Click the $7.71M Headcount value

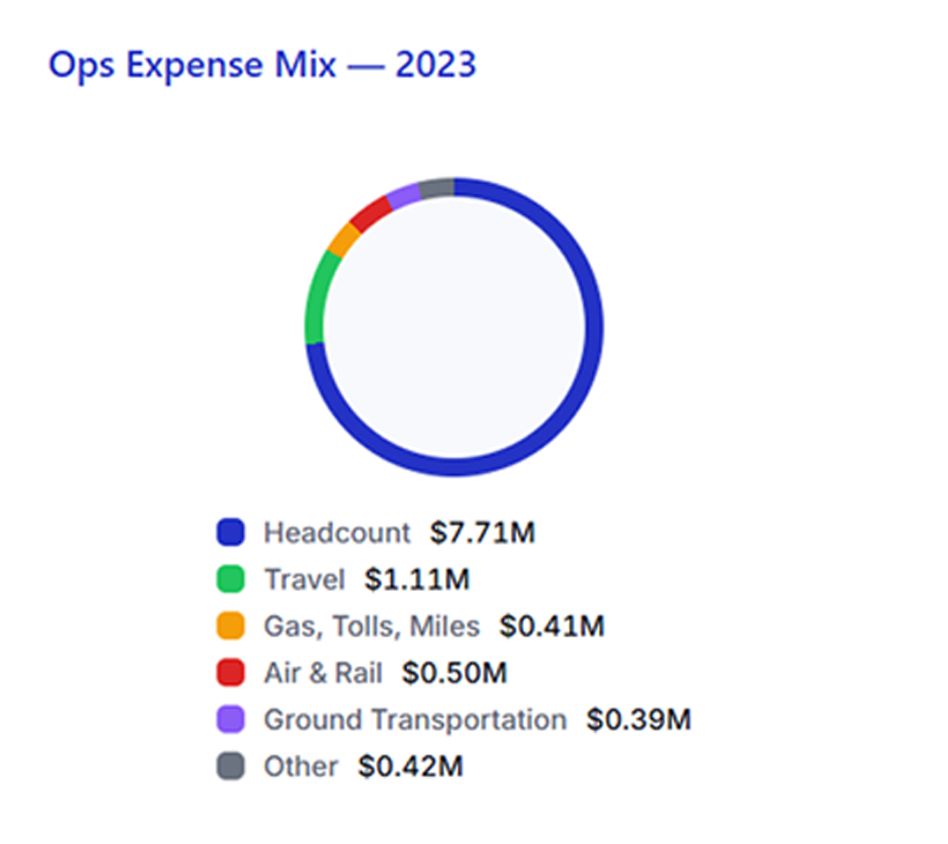483,533
